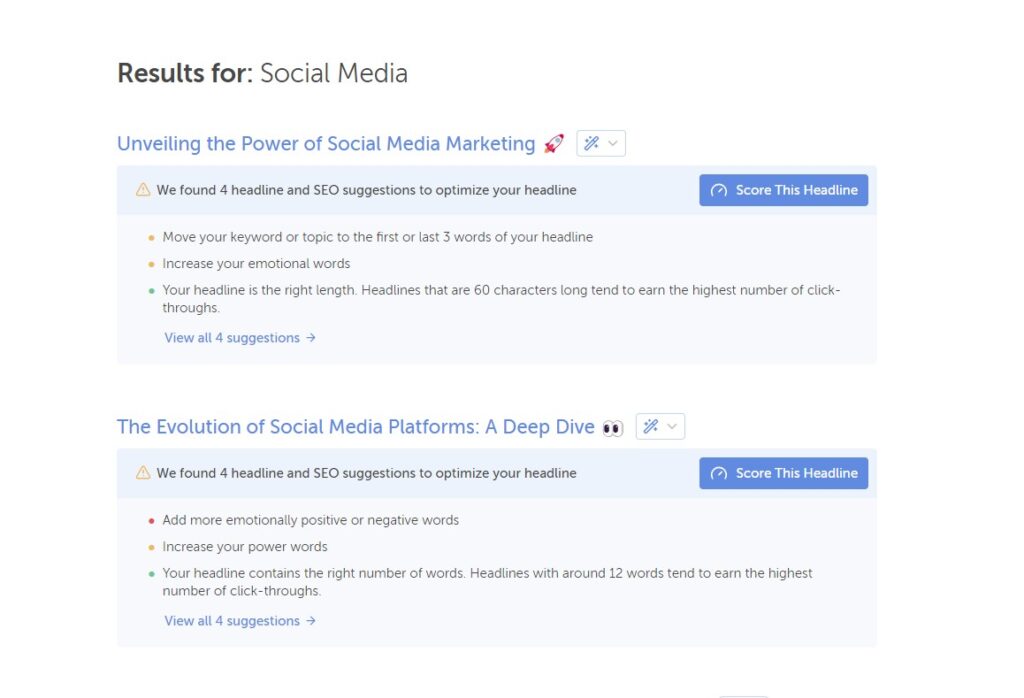Click magic wand icon beside Unveiling headline
Image resolution: width=1024 pixels, height=698 pixels.
coord(591,144)
